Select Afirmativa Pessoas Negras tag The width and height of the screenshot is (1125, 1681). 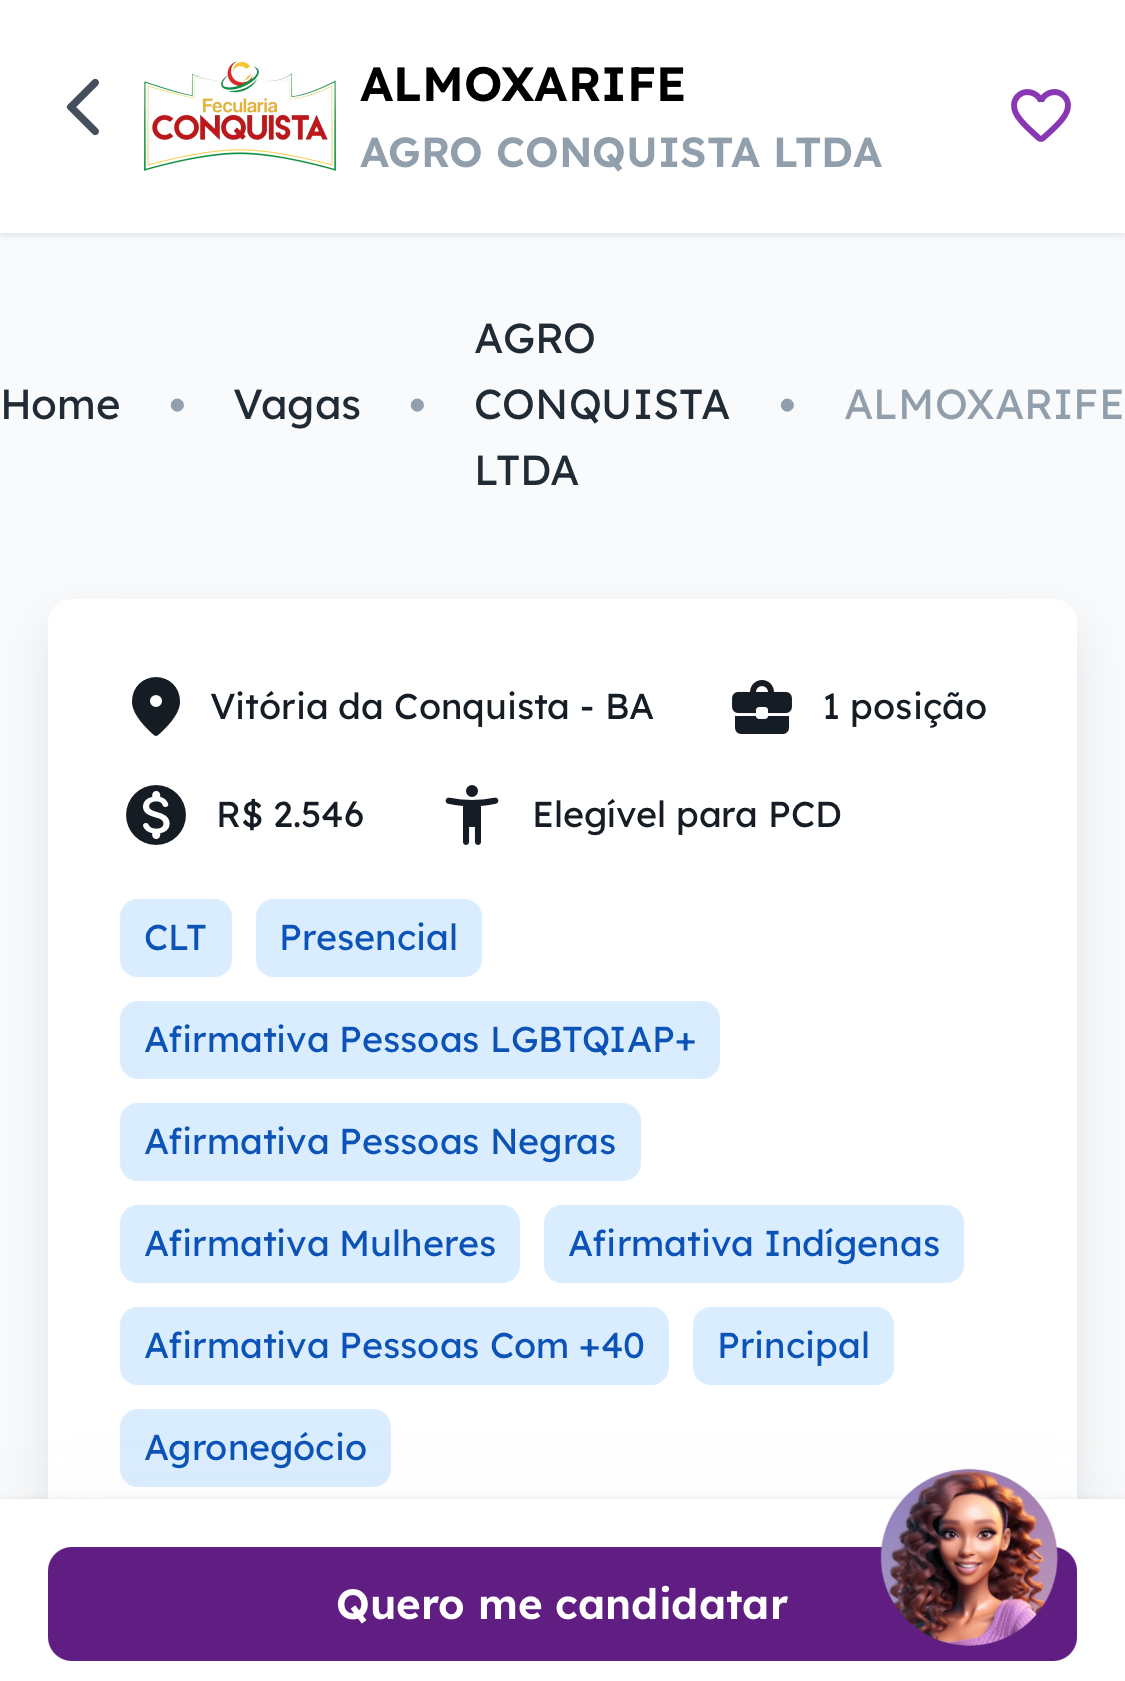pos(380,1142)
